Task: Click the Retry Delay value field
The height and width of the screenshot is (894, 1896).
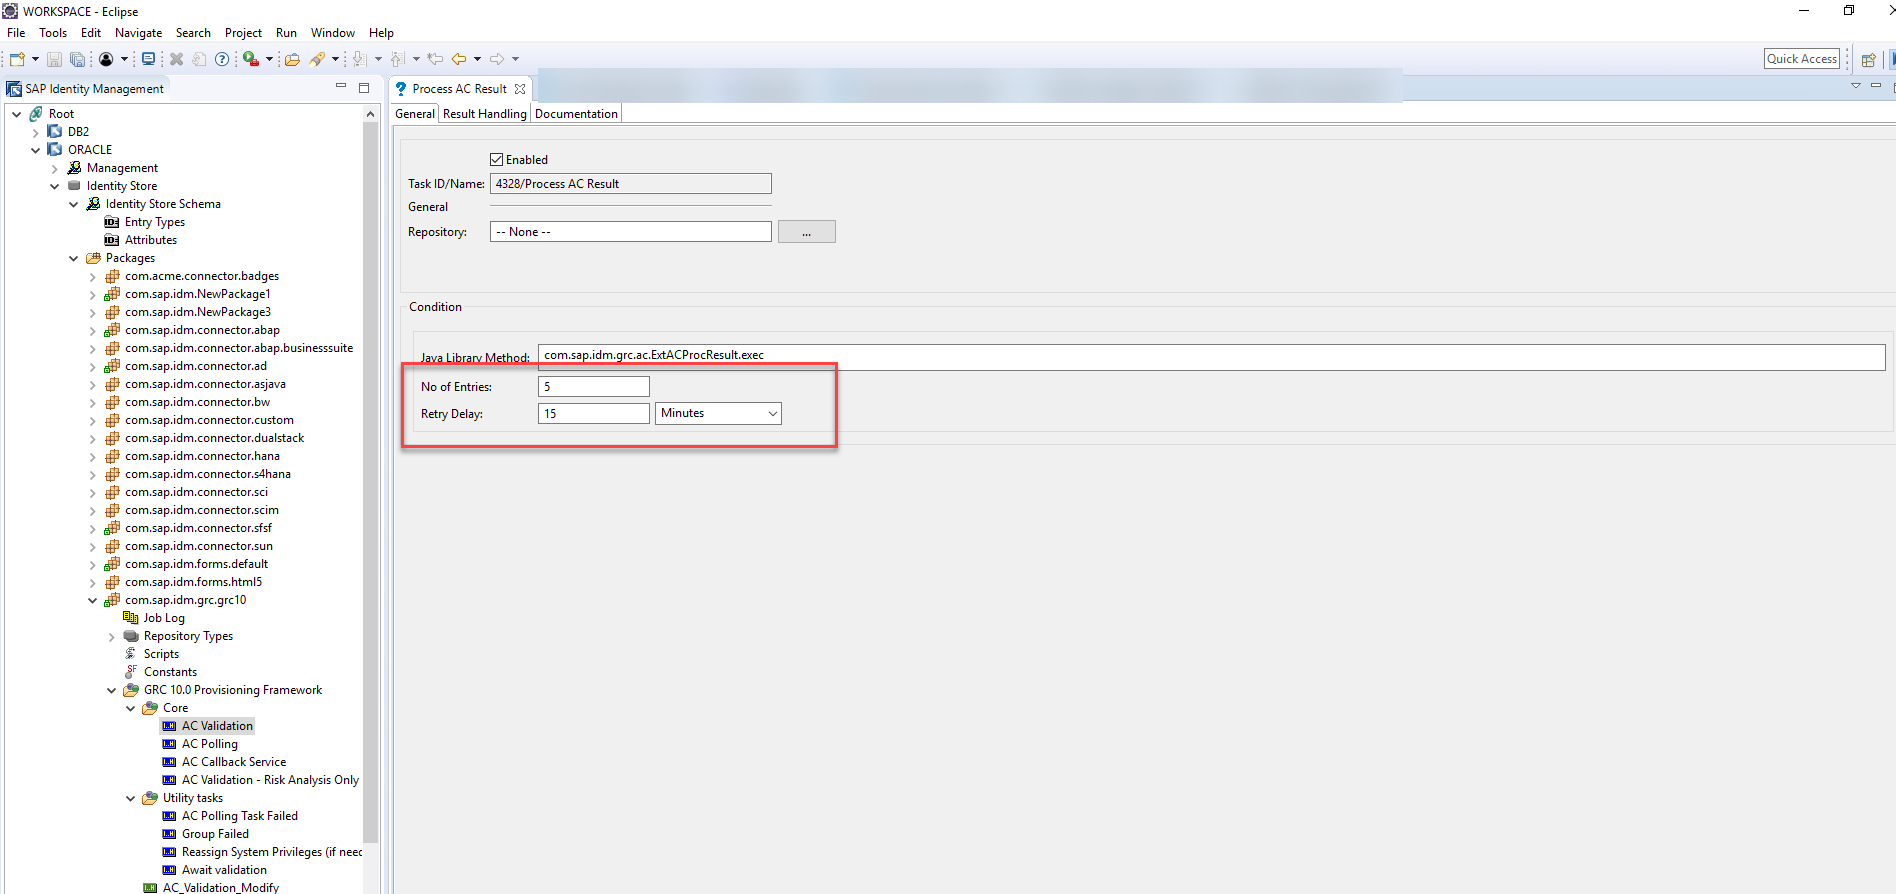Action: click(x=594, y=413)
